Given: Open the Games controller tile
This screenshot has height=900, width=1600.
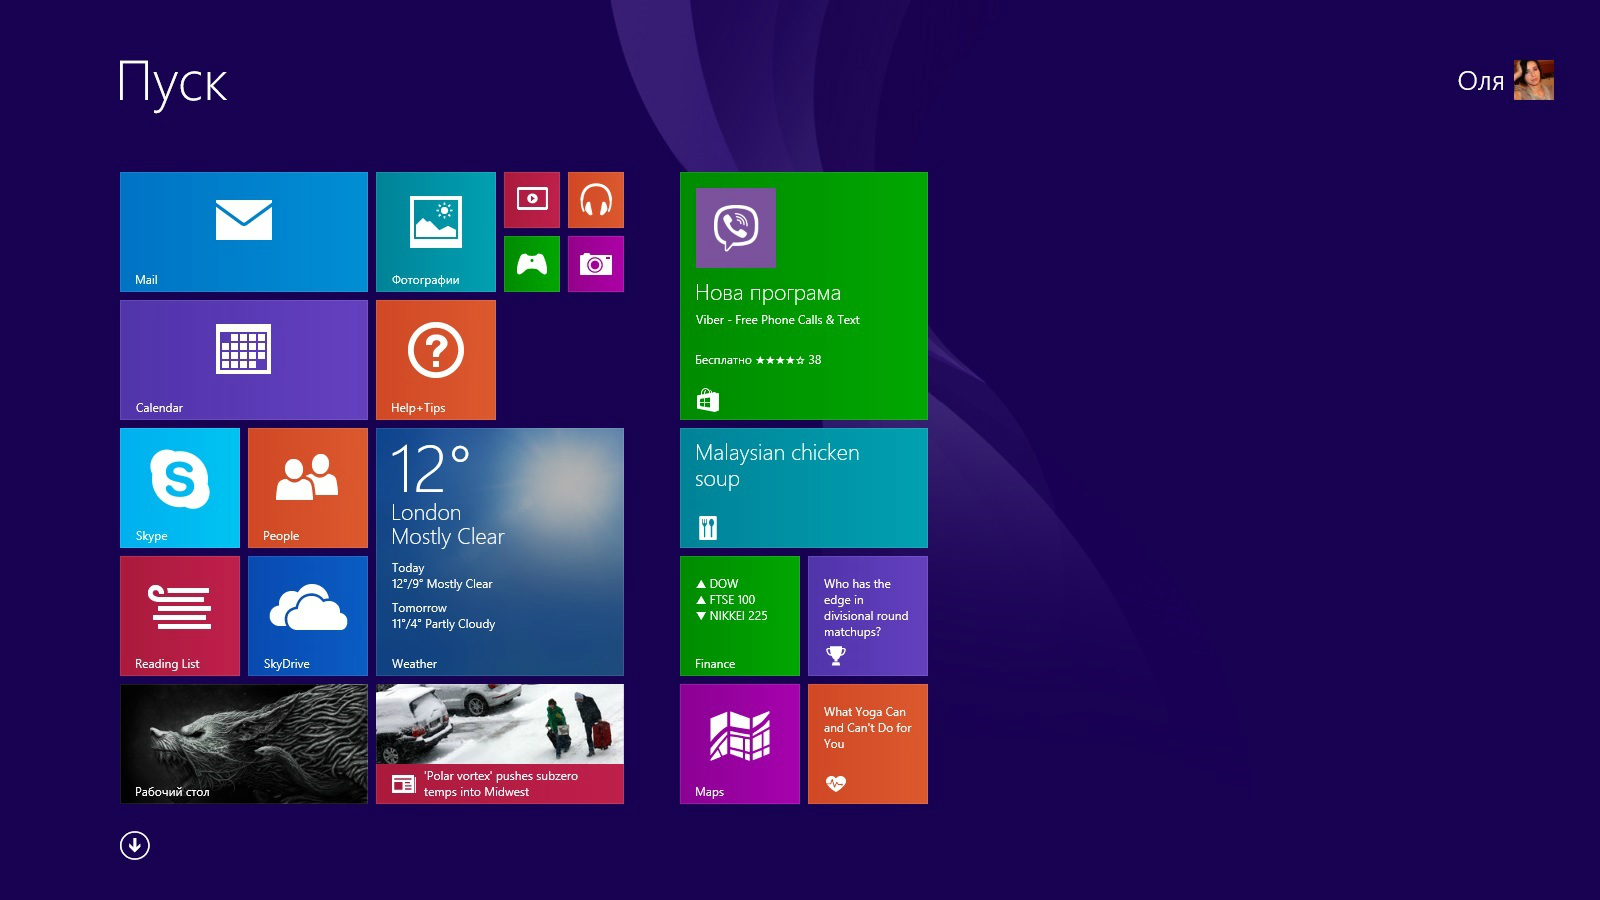Looking at the screenshot, I should pos(532,264).
